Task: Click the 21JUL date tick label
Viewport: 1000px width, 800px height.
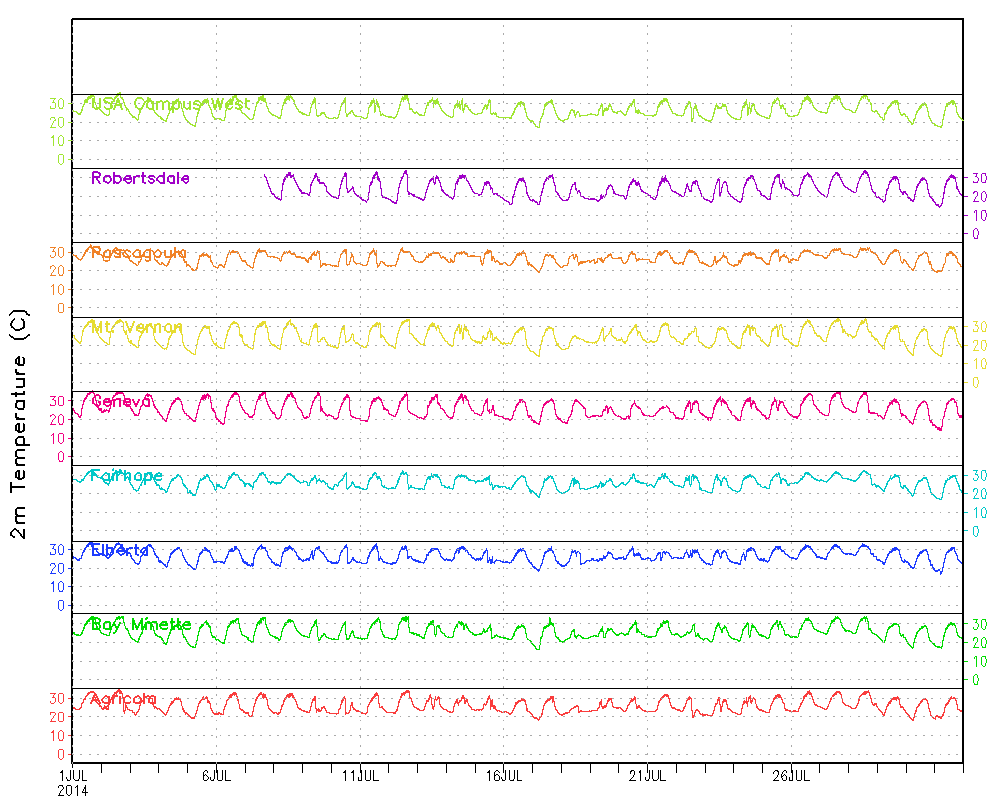Action: (648, 775)
